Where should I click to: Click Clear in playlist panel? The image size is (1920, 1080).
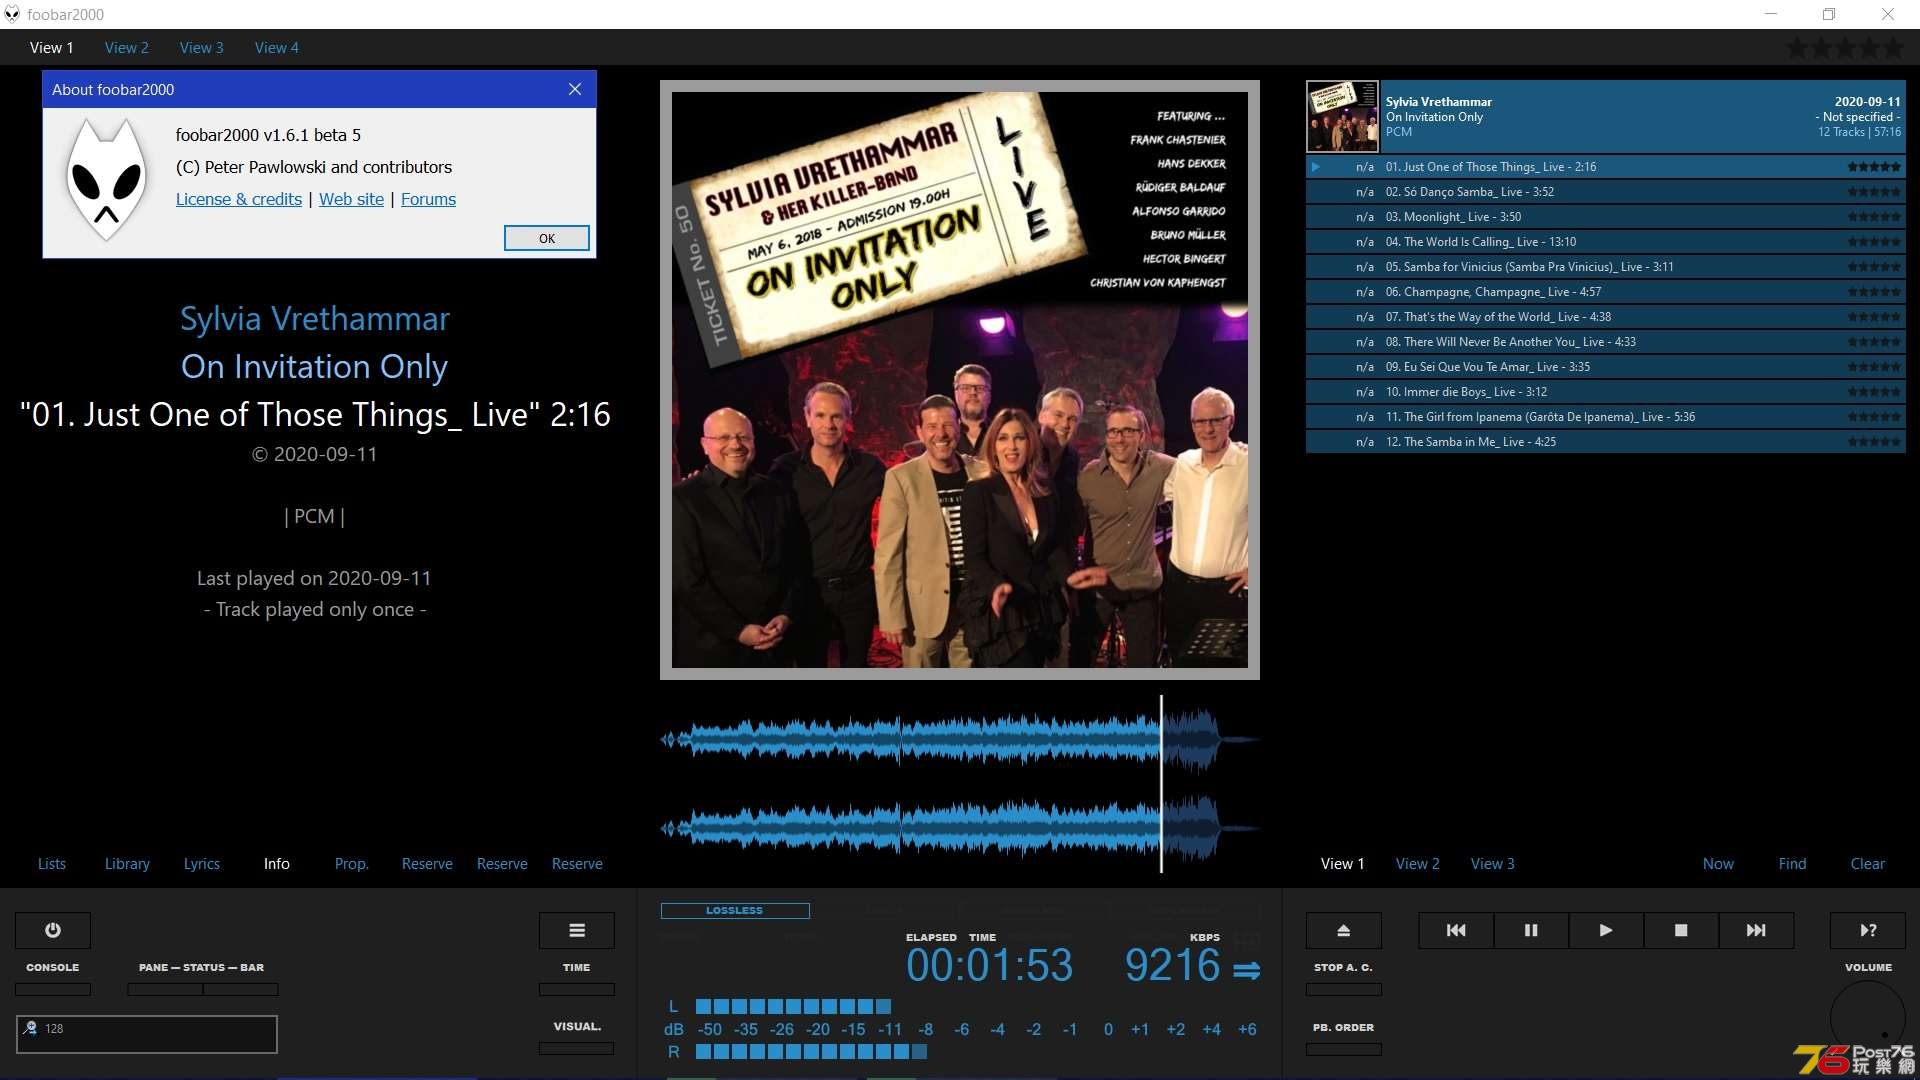coord(1868,864)
